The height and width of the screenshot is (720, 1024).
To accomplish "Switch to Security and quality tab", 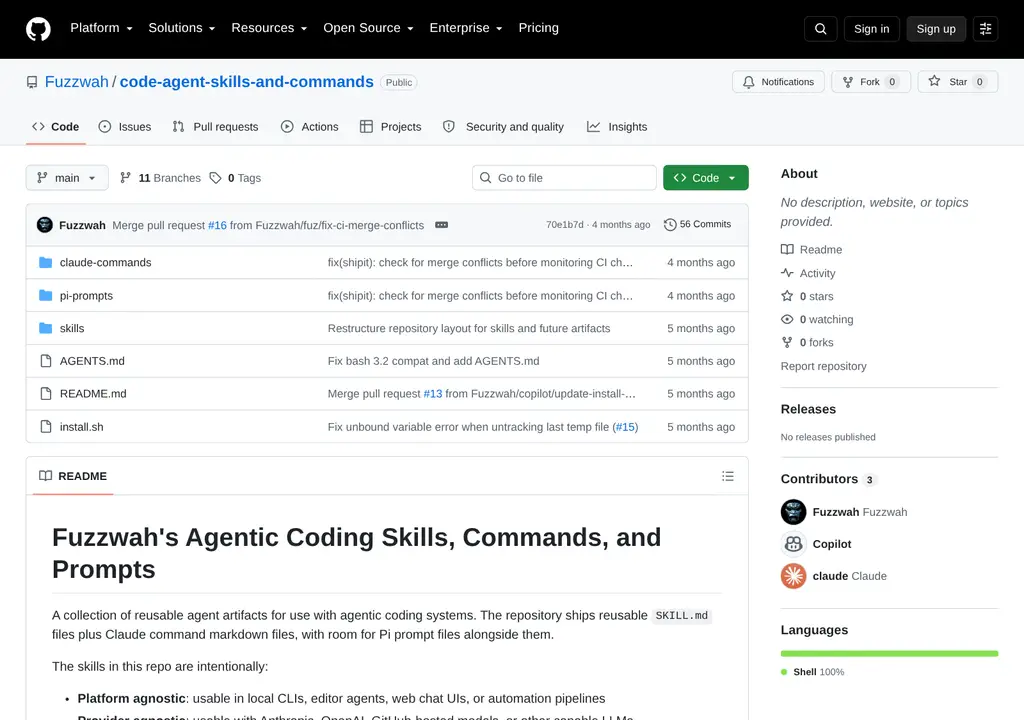I will [x=504, y=127].
